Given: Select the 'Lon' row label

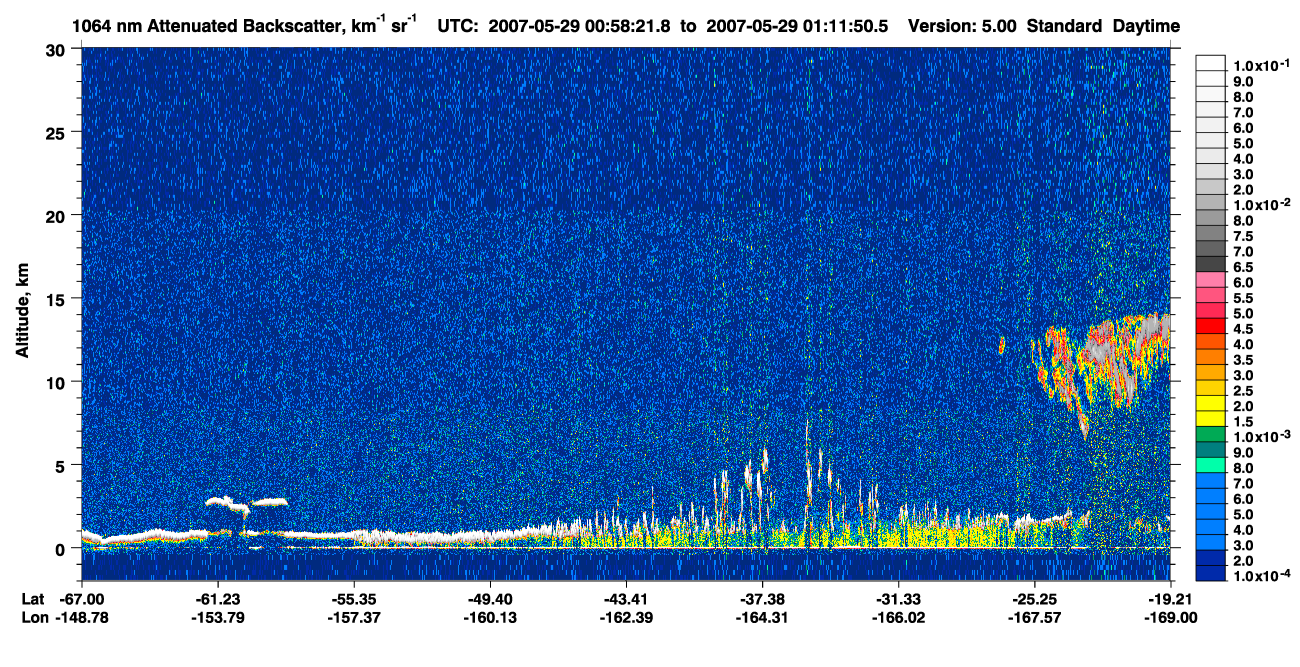Looking at the screenshot, I should (x=34, y=618).
